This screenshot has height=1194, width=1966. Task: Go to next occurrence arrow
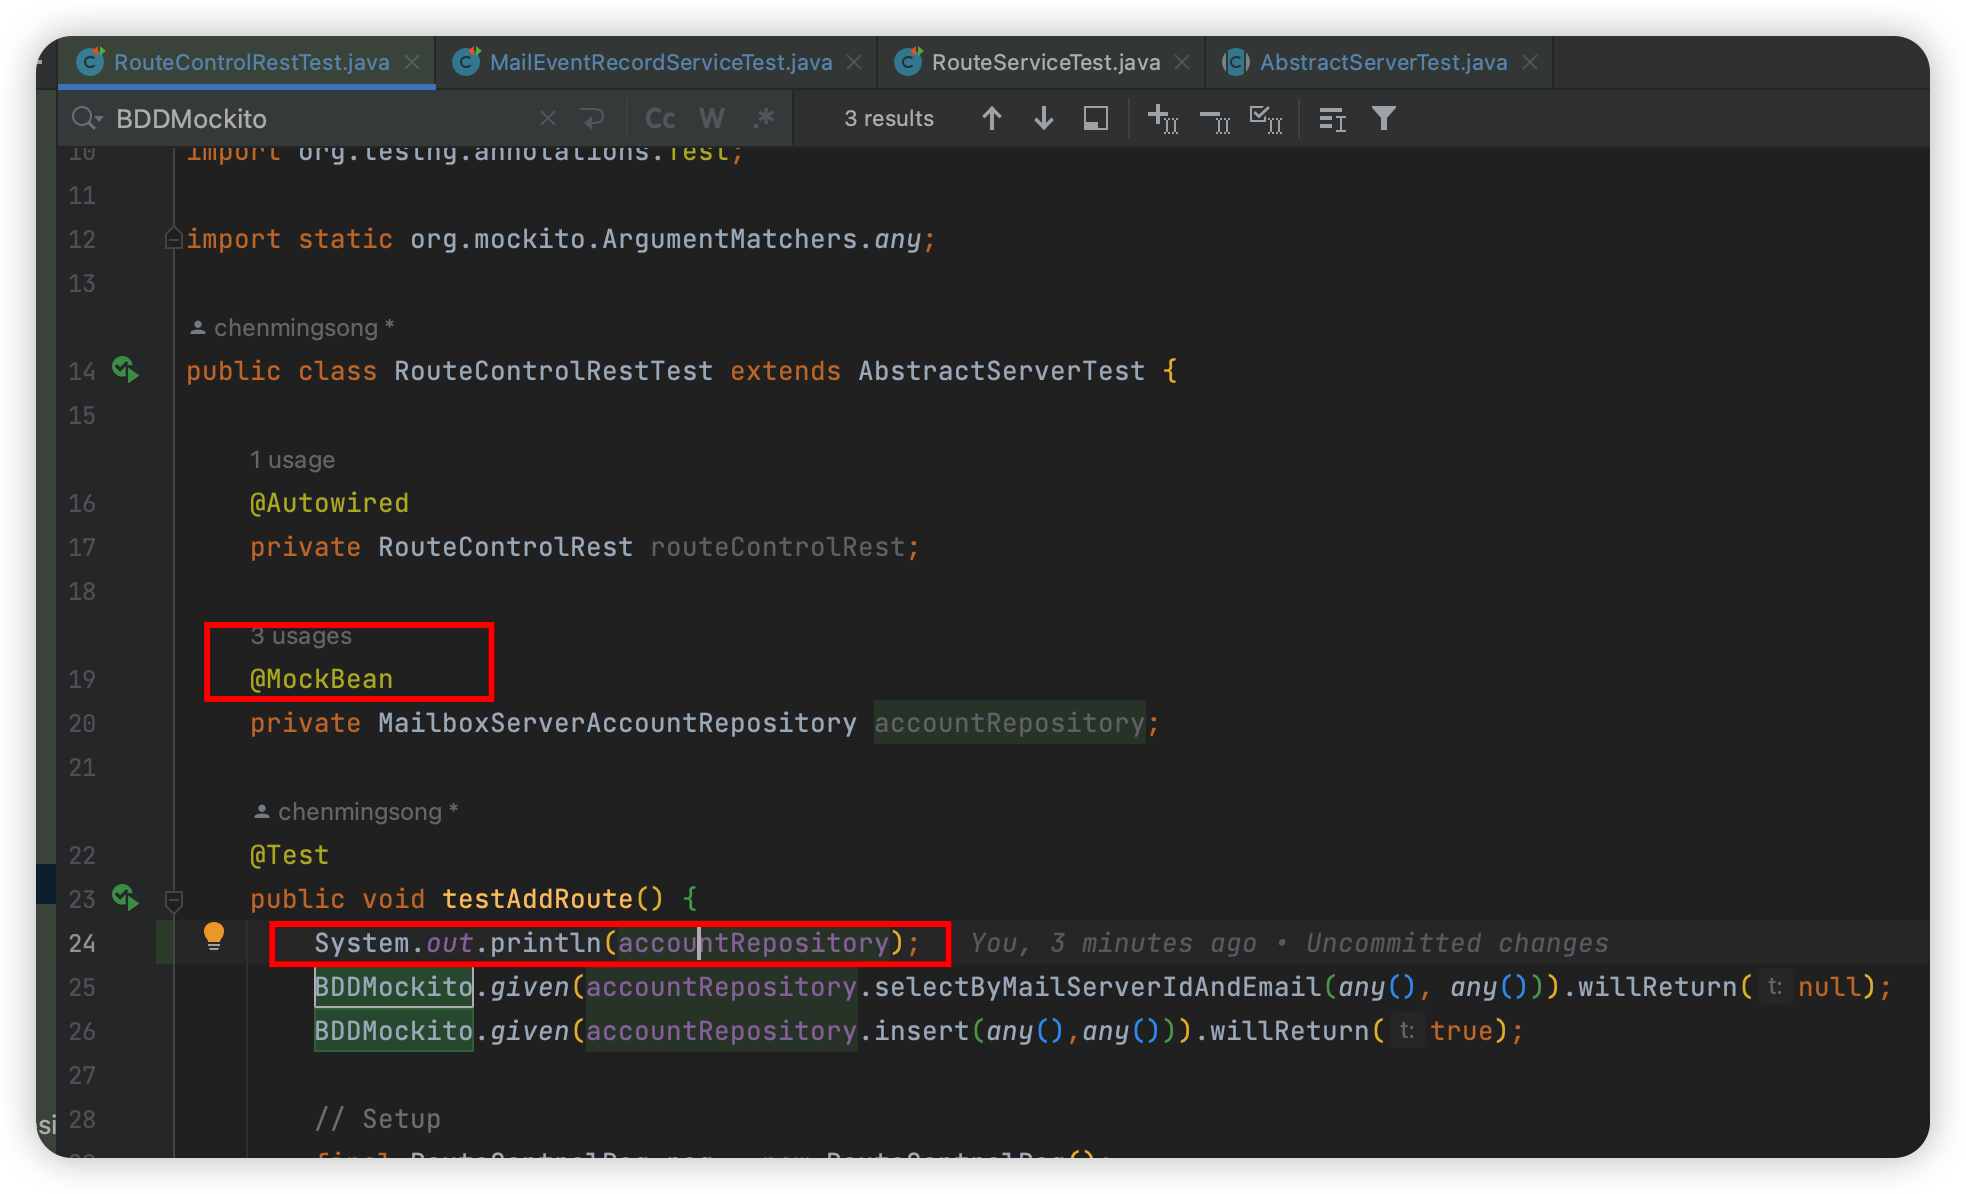(x=1044, y=118)
